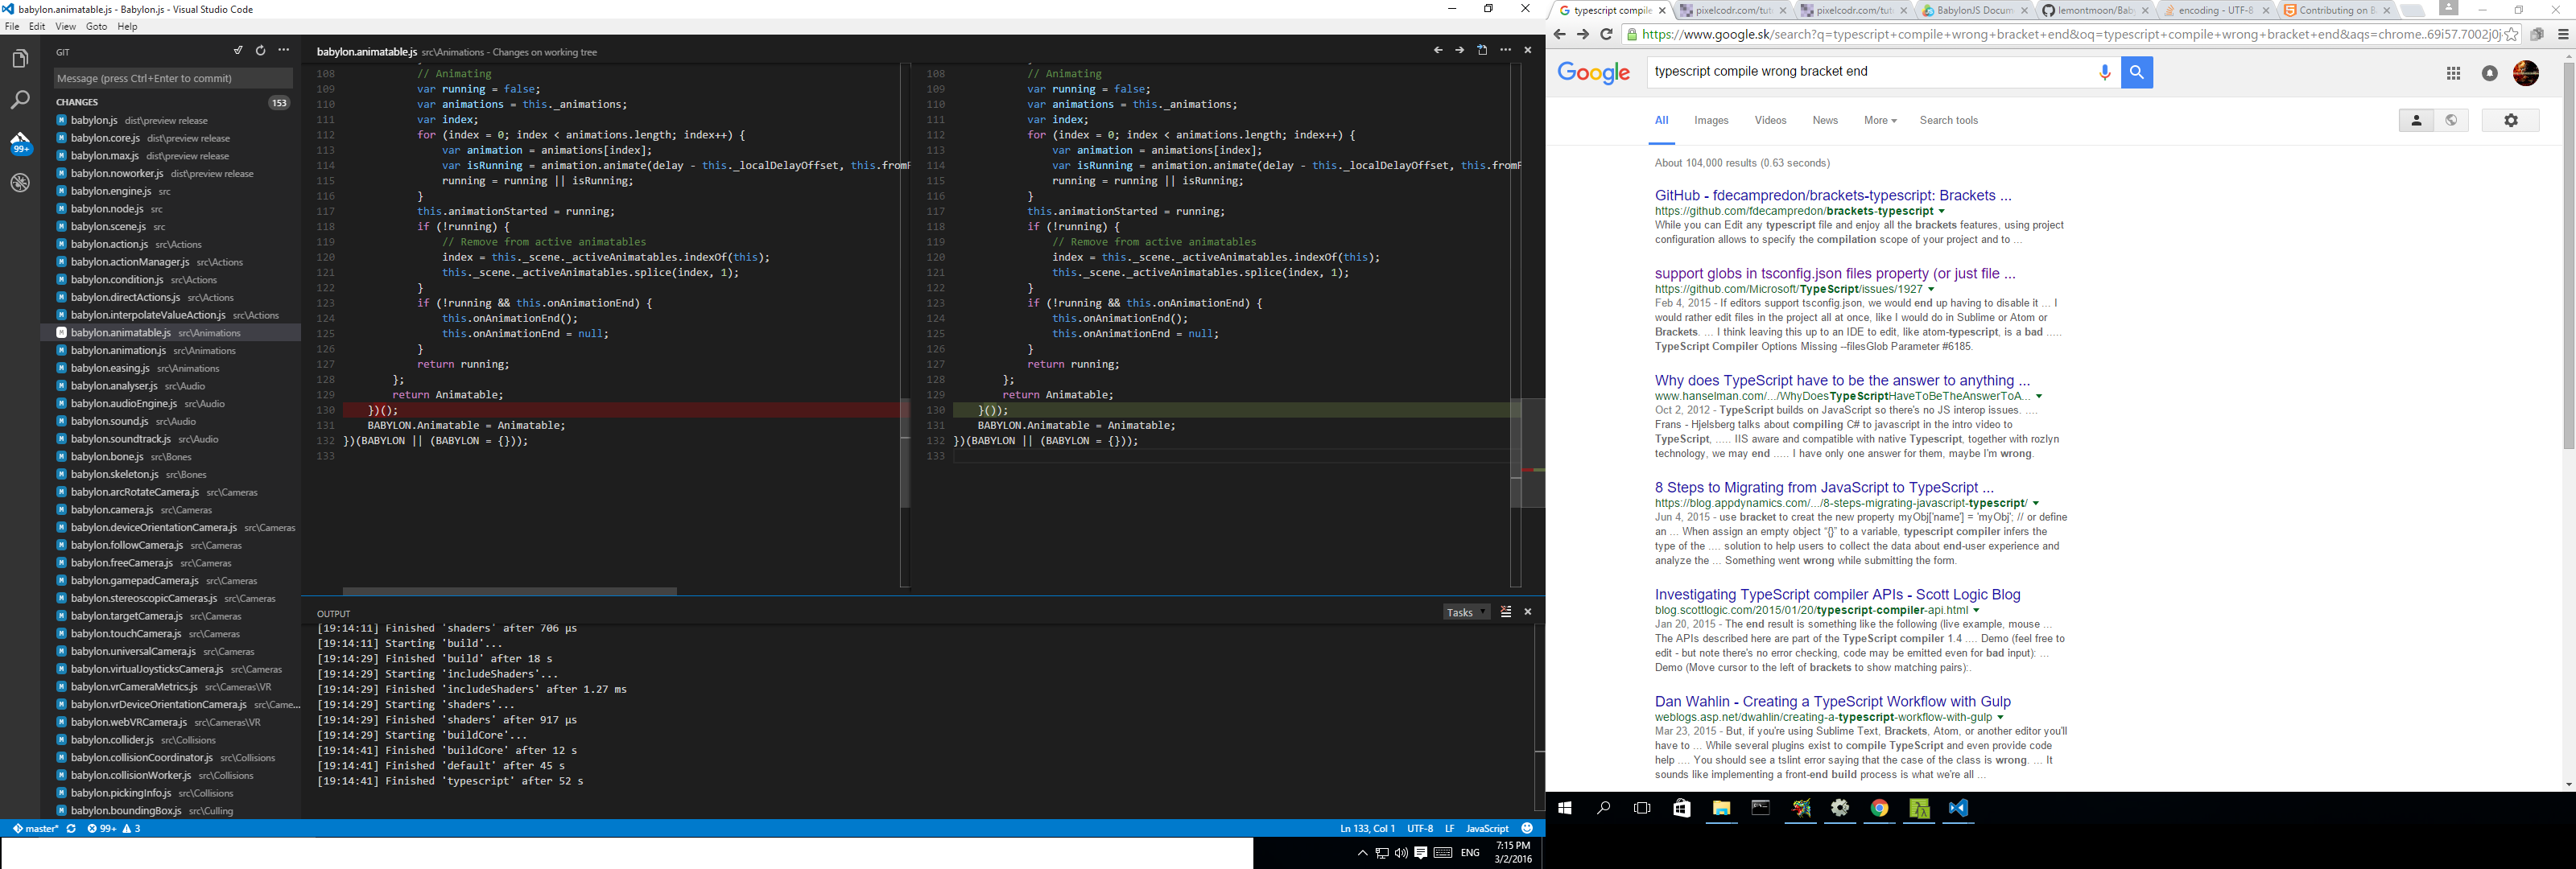Commit all changes with checkmark icon

point(238,51)
